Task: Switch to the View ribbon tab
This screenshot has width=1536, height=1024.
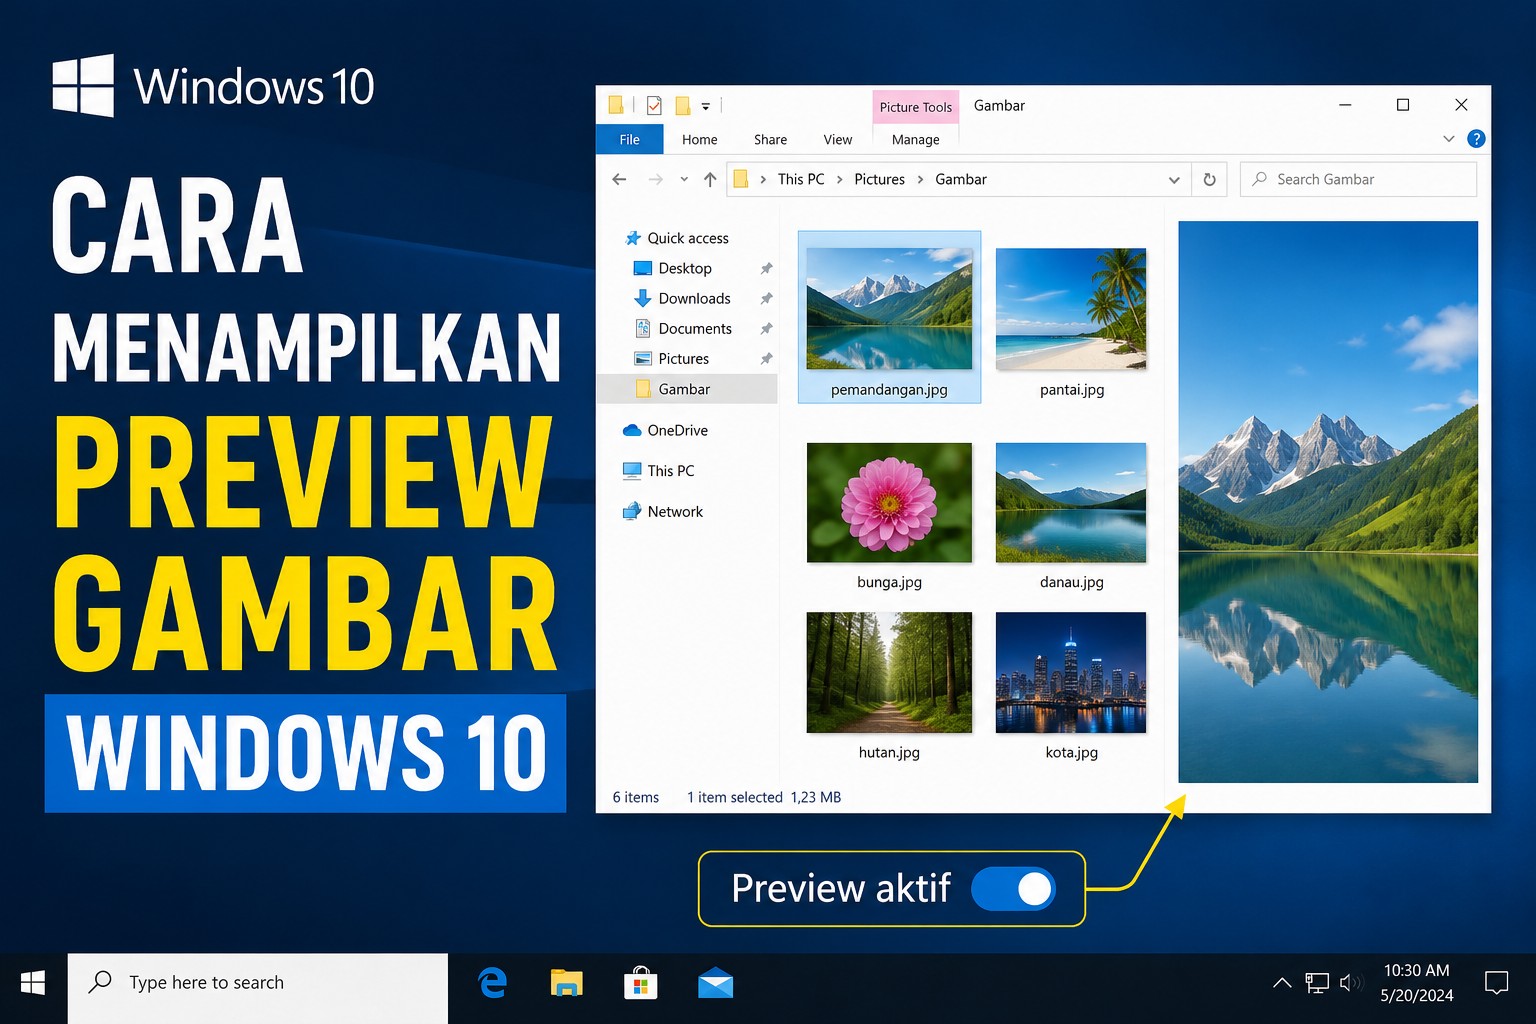Action: (x=838, y=139)
